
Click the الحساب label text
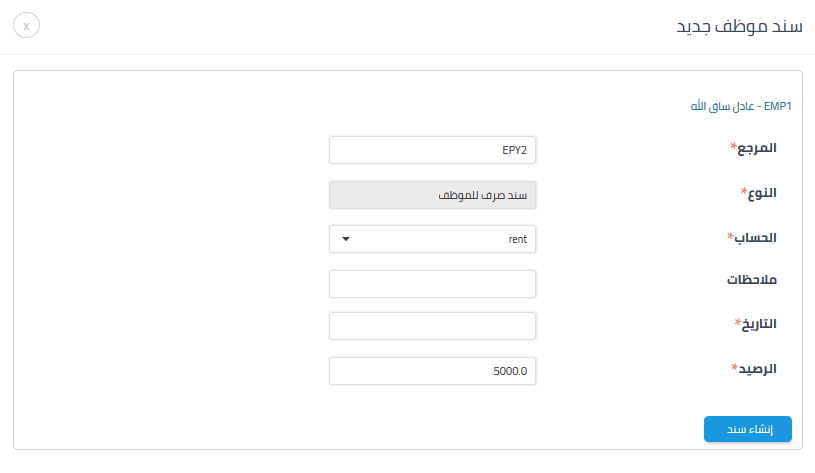point(756,238)
